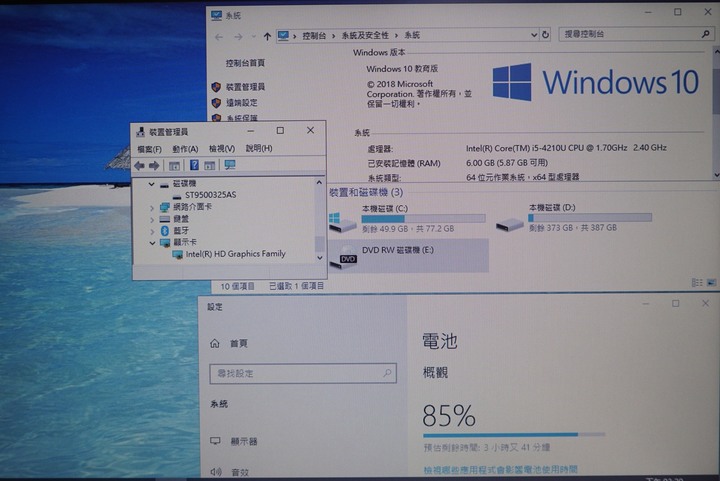This screenshot has width=720, height=481.
Task: Select 本機磁碟 (C:) drive
Action: tap(407, 219)
